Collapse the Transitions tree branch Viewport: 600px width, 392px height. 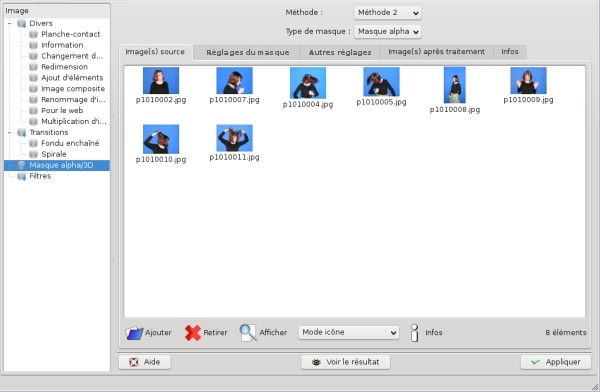[10, 132]
